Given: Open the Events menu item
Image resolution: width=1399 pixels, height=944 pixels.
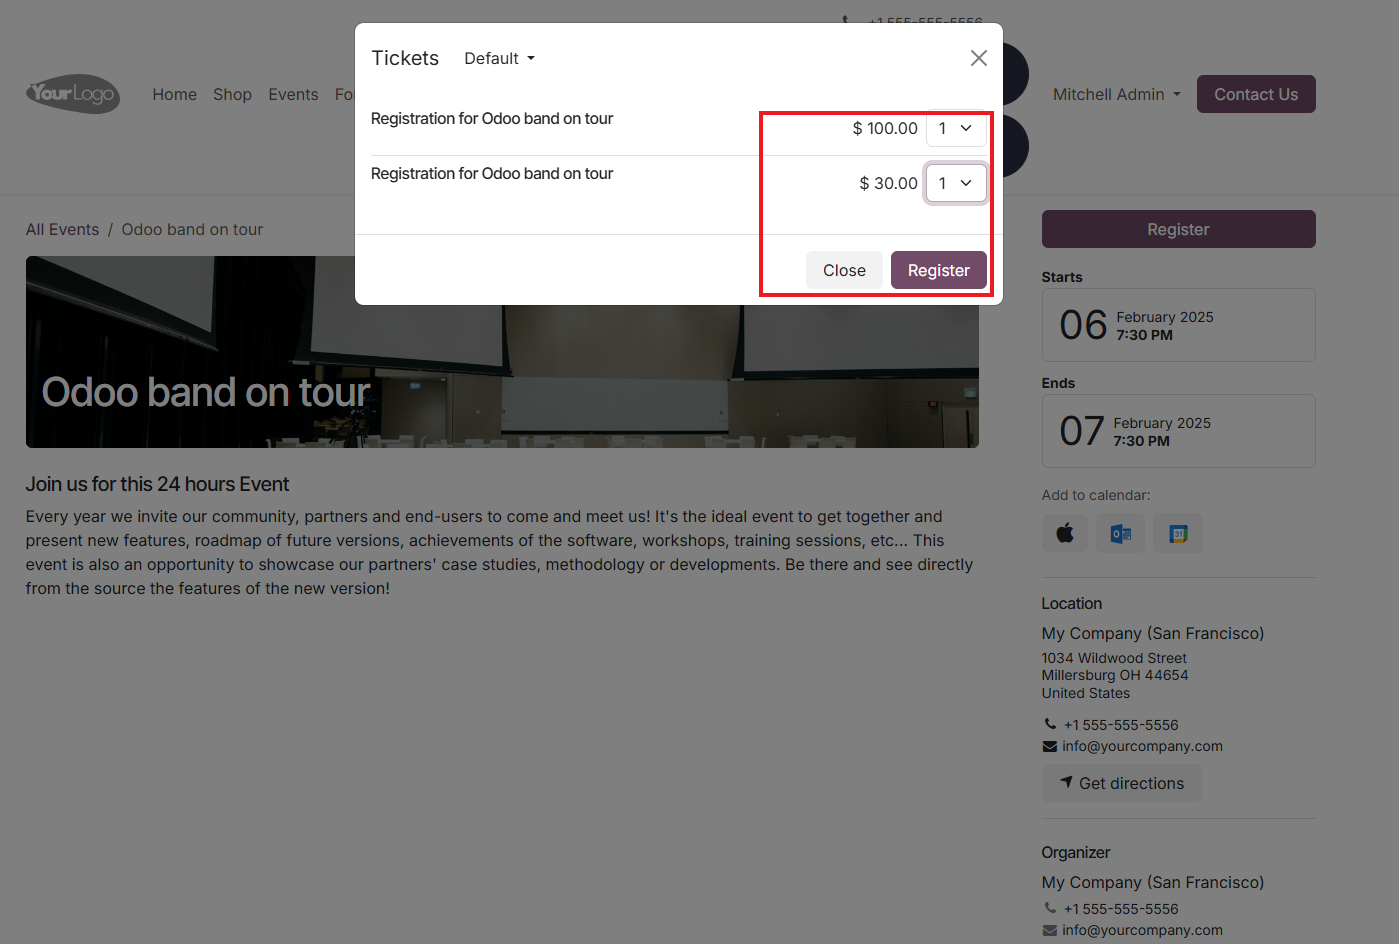Looking at the screenshot, I should (293, 94).
